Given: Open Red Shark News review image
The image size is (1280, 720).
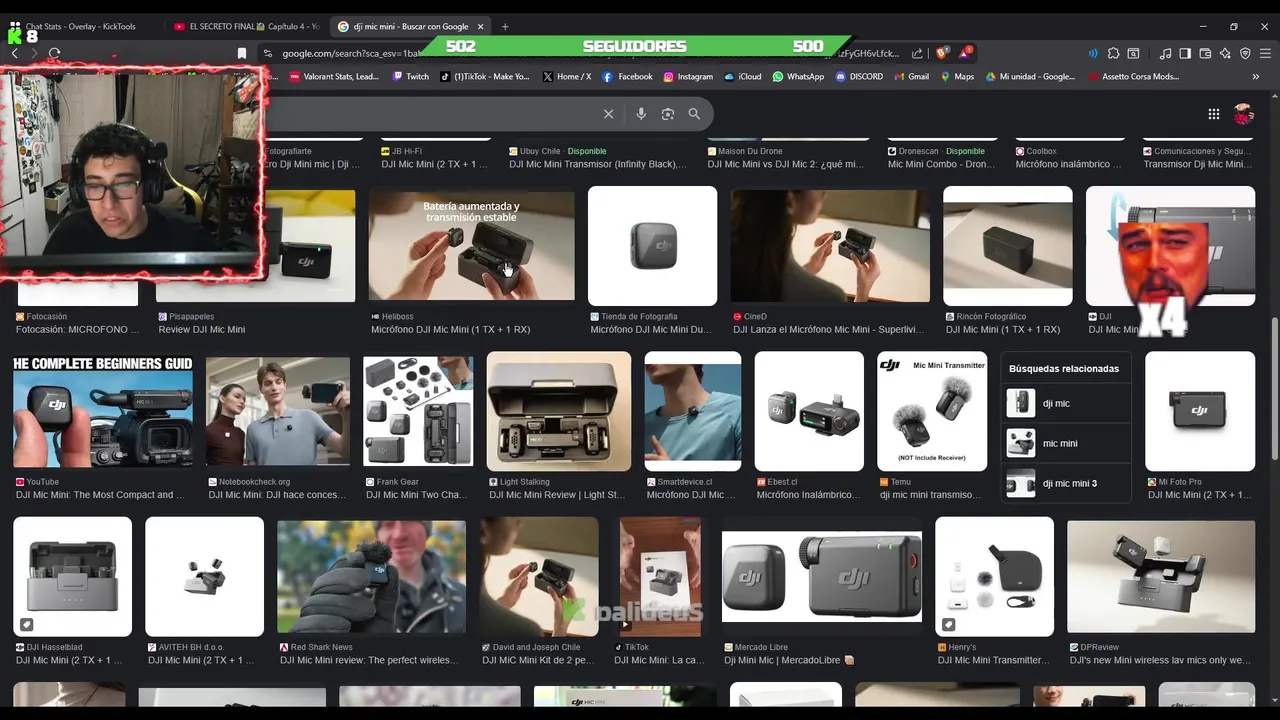Looking at the screenshot, I should point(371,577).
